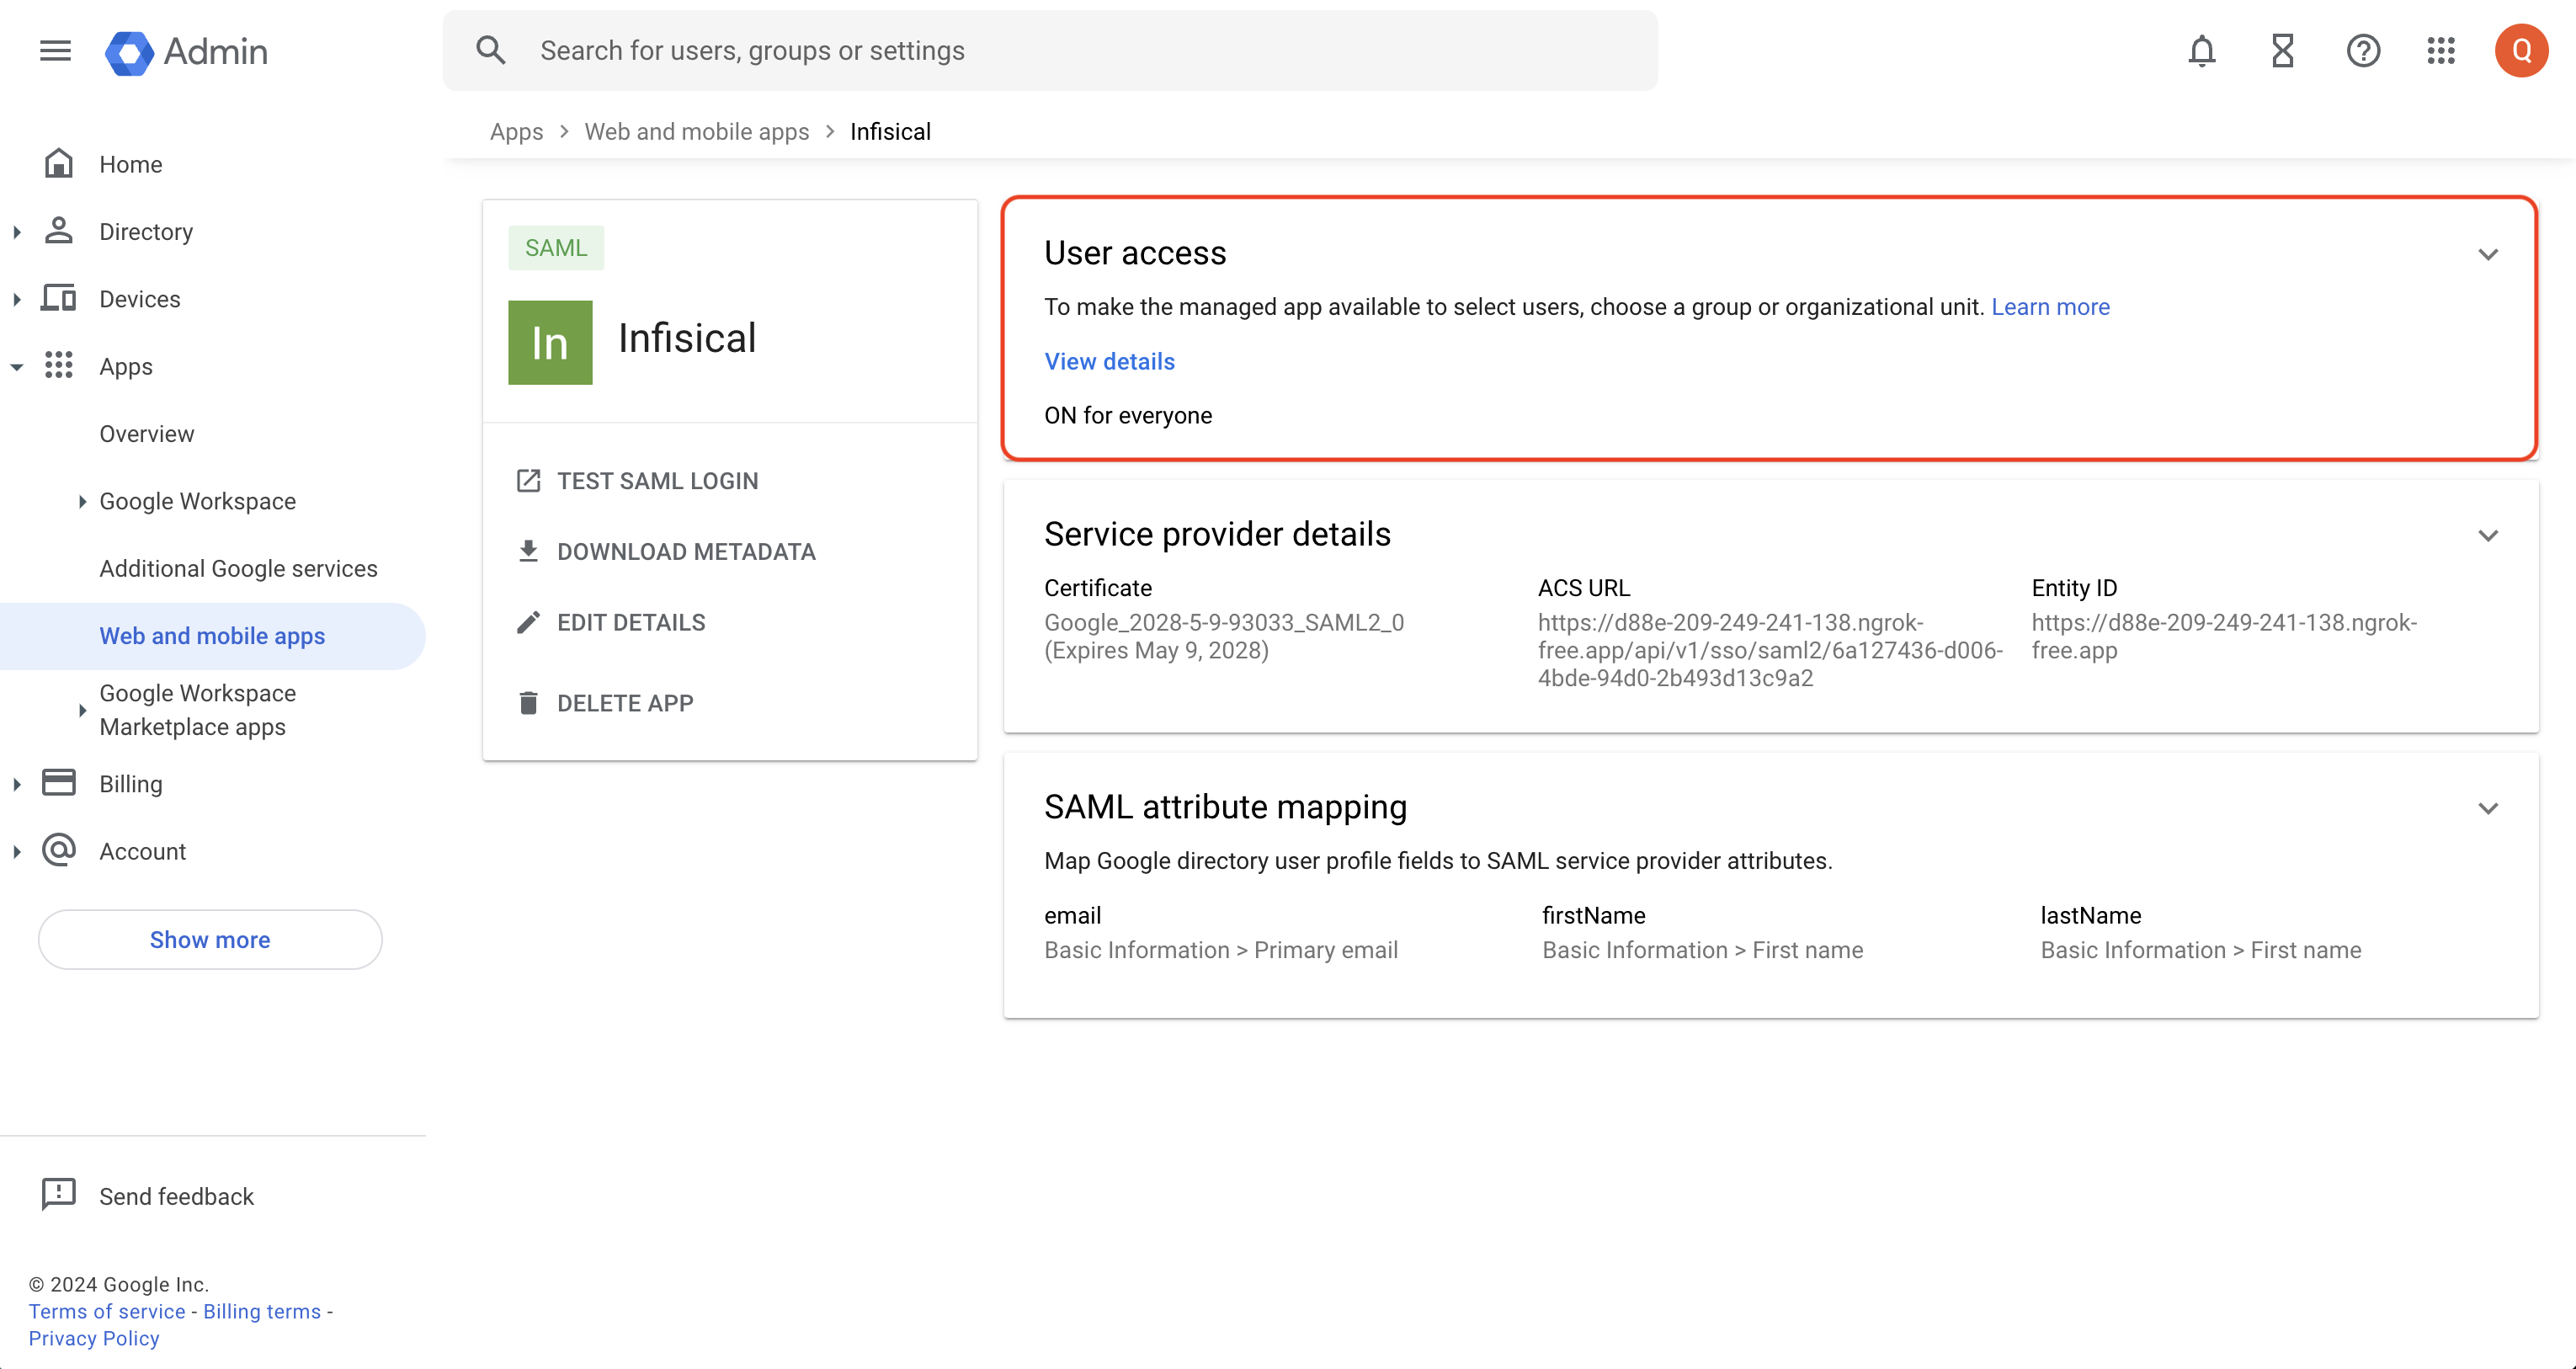Click the Test SAML Login open icon
2576x1369 pixels.
(x=528, y=481)
